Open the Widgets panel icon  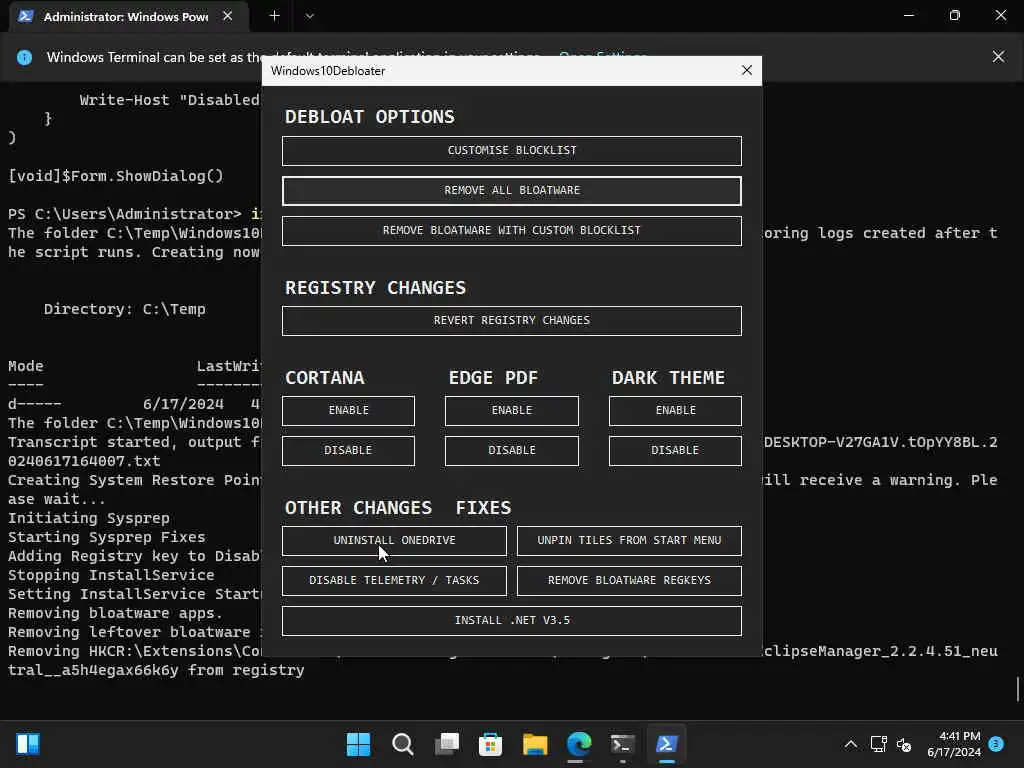pyautogui.click(x=28, y=744)
